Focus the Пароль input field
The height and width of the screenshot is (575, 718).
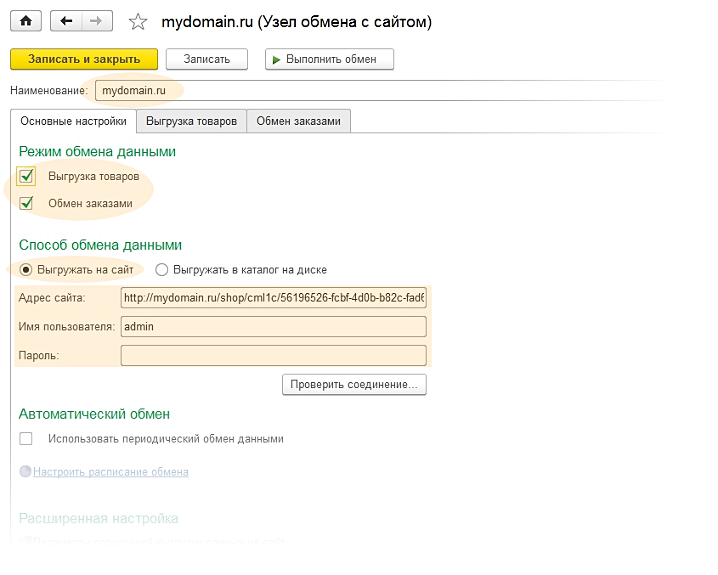(x=272, y=355)
